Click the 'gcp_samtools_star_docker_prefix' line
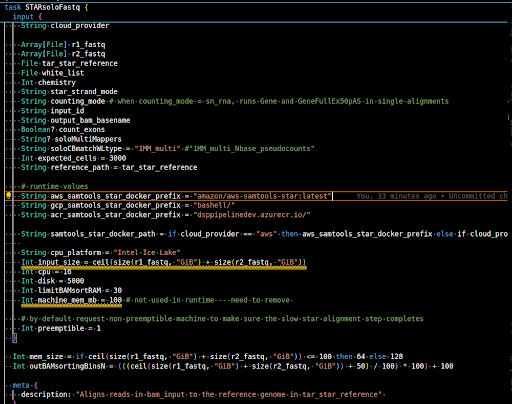 [128, 205]
